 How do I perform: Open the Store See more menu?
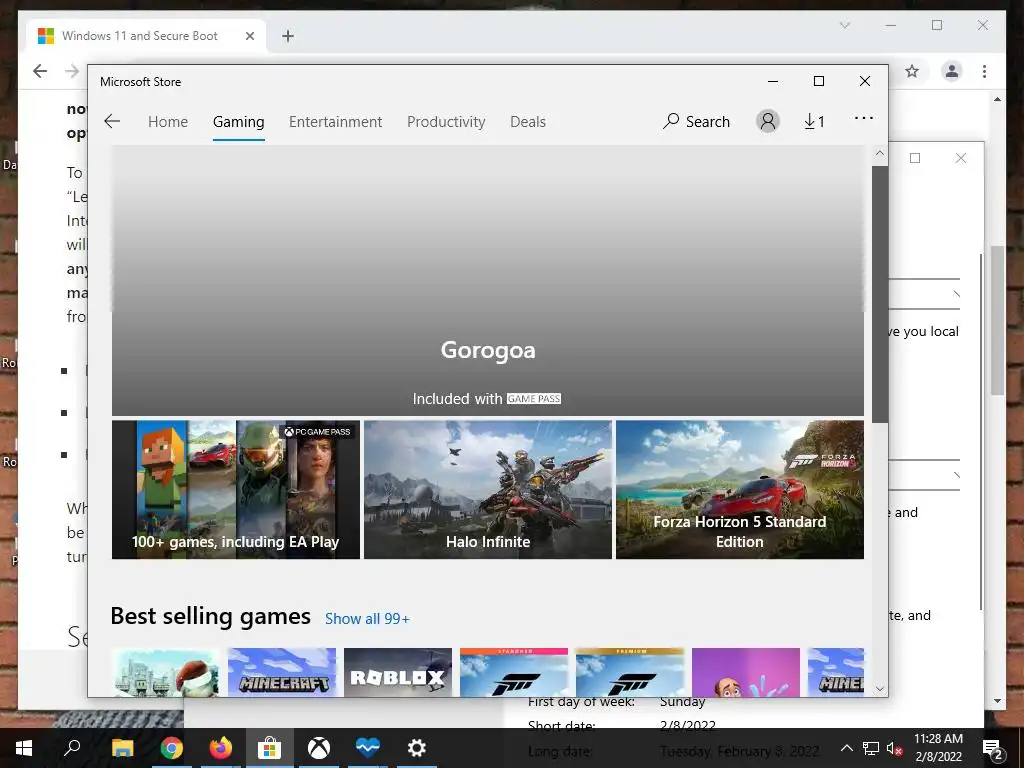coord(864,118)
